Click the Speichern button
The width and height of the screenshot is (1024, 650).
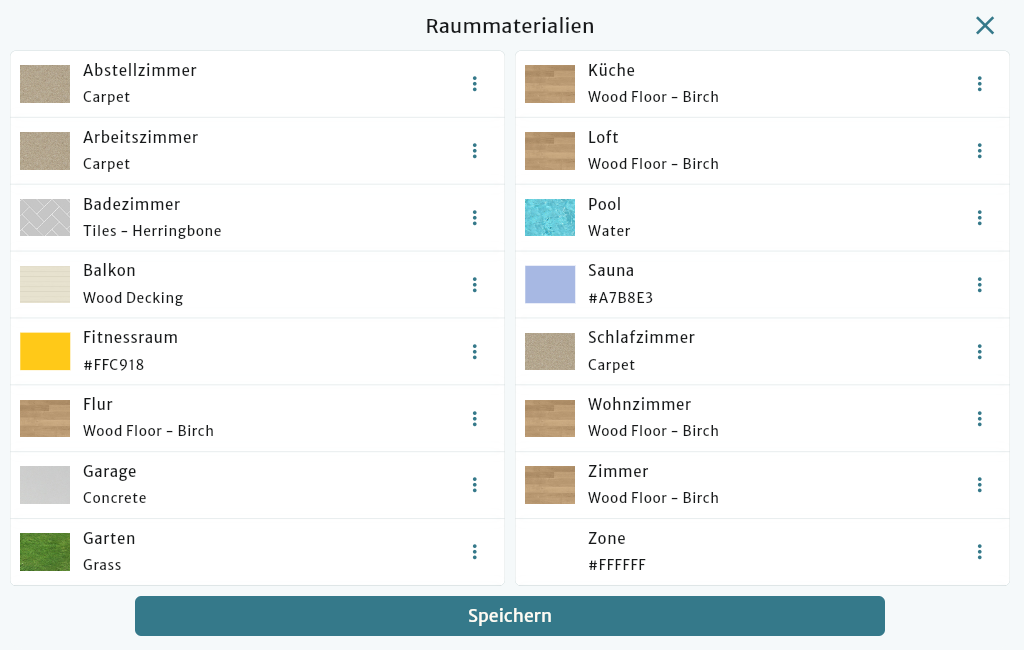tap(510, 616)
